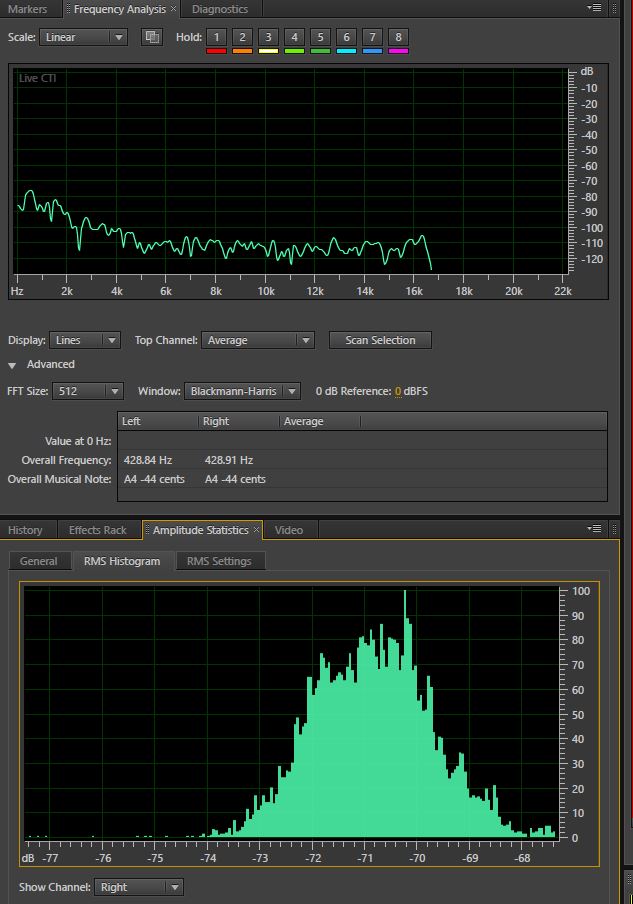Open the Scale dropdown set to Linear
This screenshot has width=633, height=904.
(83, 37)
